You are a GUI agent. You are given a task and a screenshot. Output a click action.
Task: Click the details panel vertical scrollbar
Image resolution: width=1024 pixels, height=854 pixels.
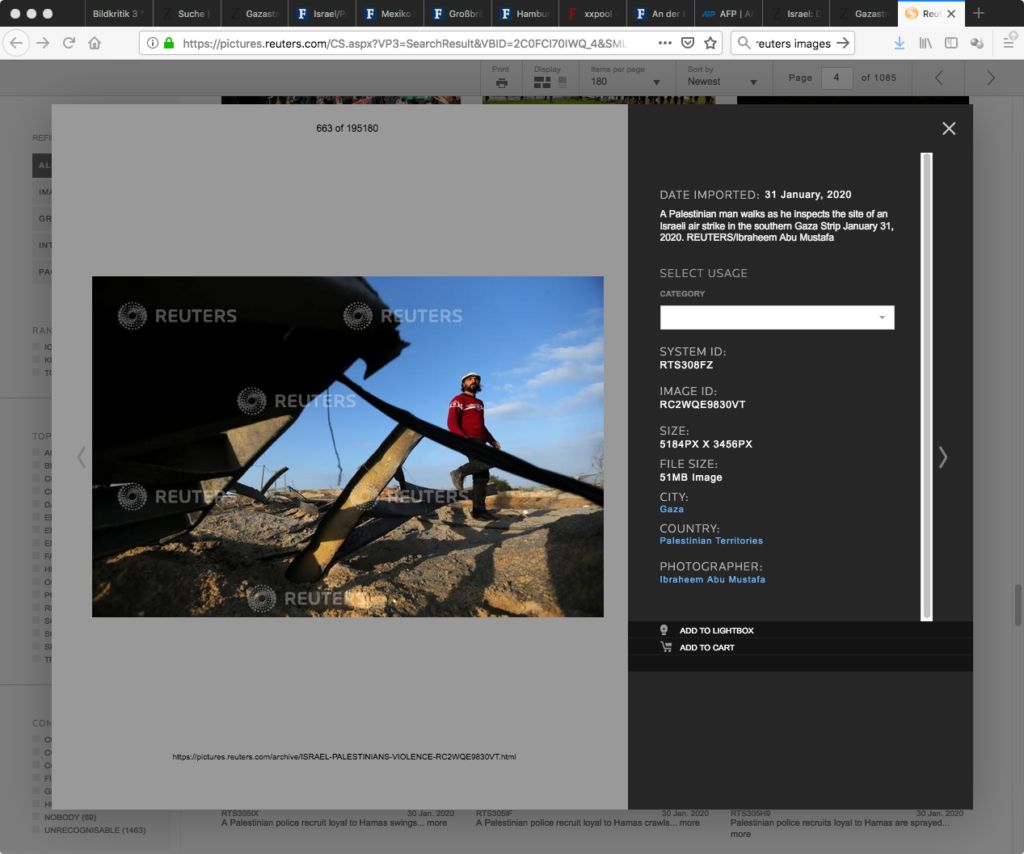(x=926, y=385)
